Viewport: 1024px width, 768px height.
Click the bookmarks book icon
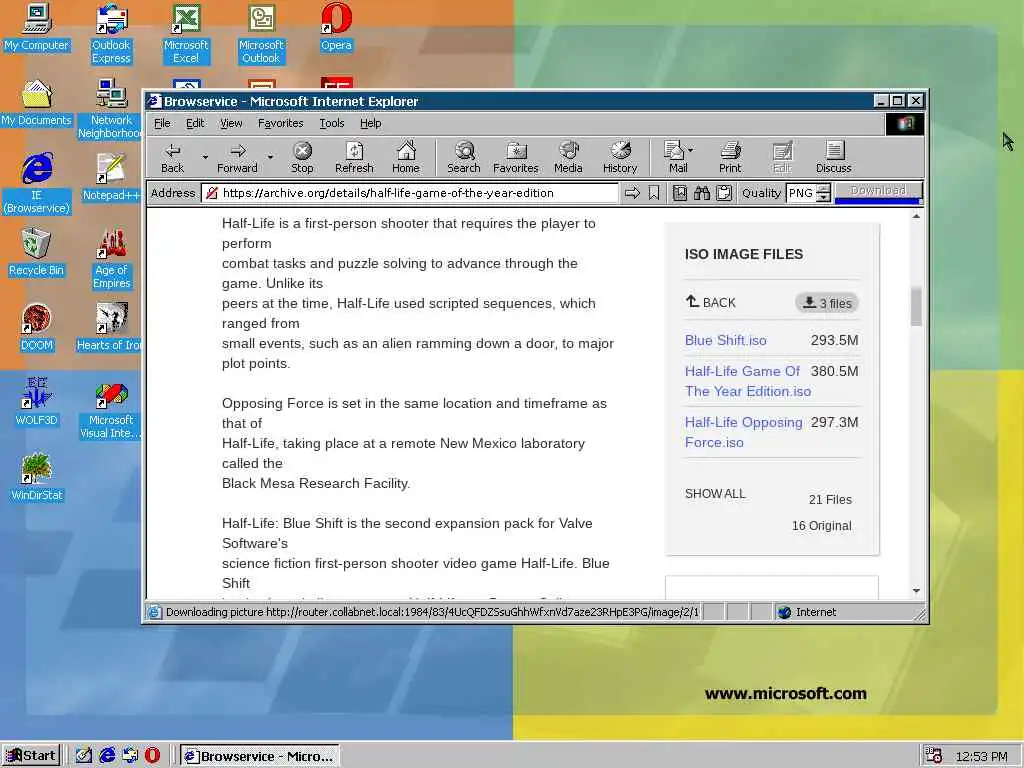pos(680,193)
